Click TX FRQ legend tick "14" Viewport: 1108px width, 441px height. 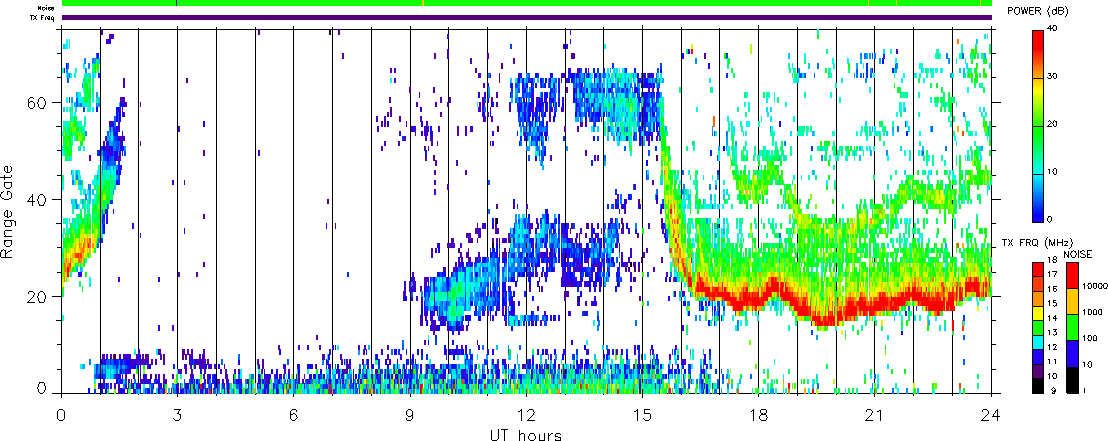[x=1053, y=318]
